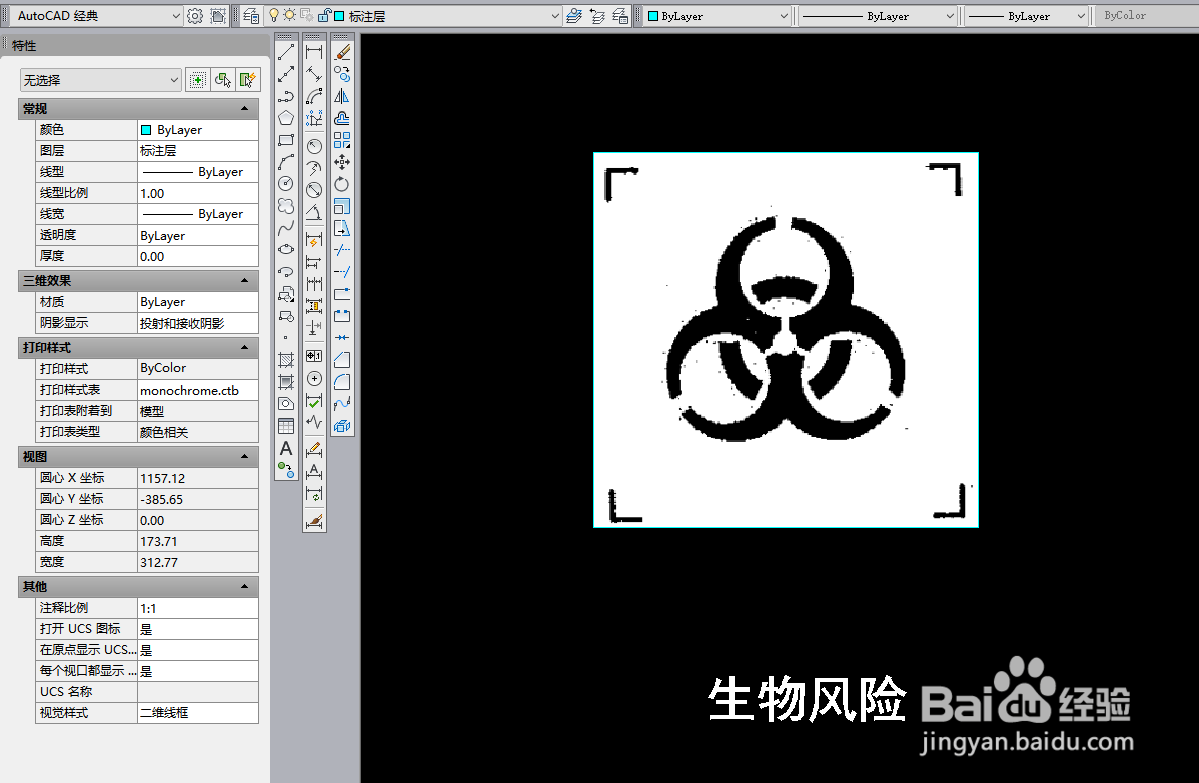Screen dimensions: 1199x783
Task: Open the ByLayer color control dropdown
Action: [x=784, y=16]
